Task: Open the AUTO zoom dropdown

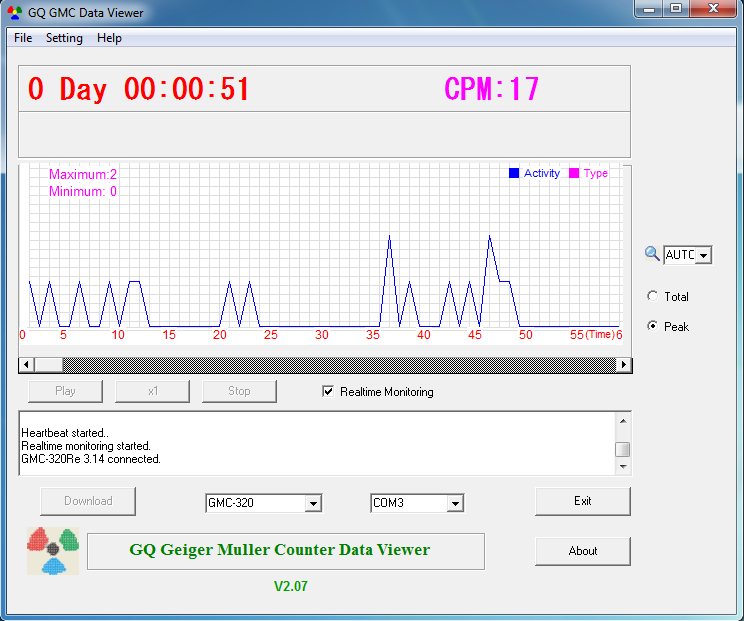Action: click(704, 255)
